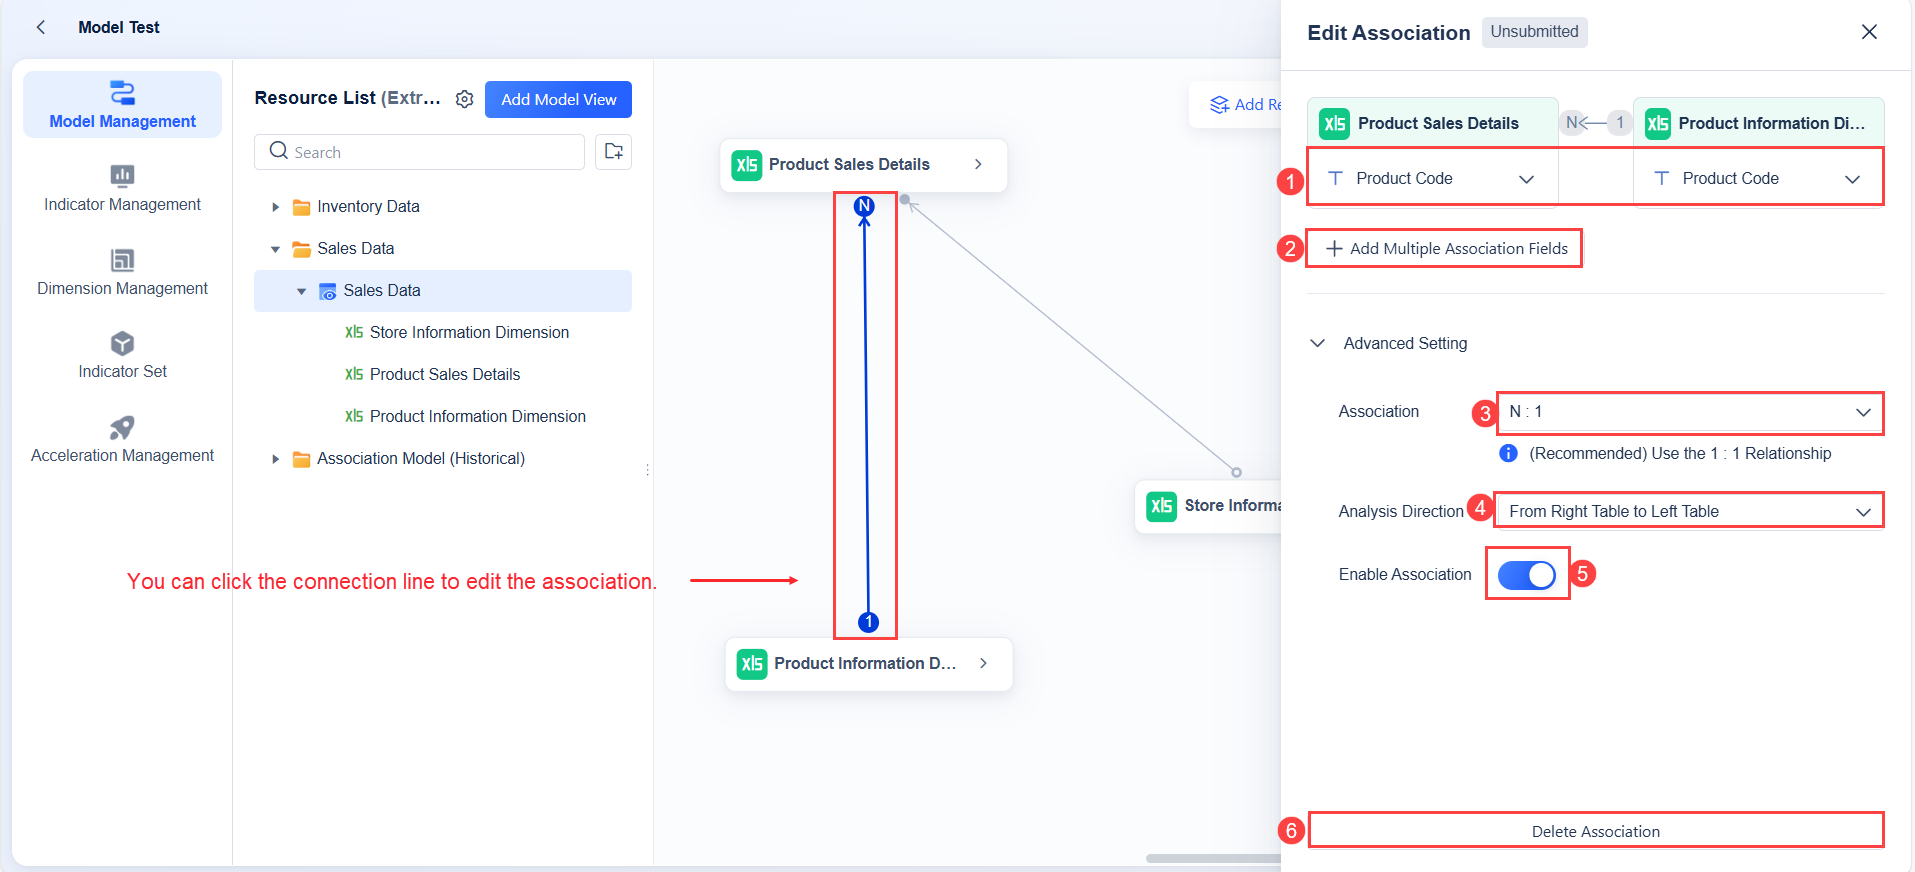This screenshot has height=872, width=1915.
Task: Go back using the Model Test arrow
Action: pyautogui.click(x=41, y=27)
